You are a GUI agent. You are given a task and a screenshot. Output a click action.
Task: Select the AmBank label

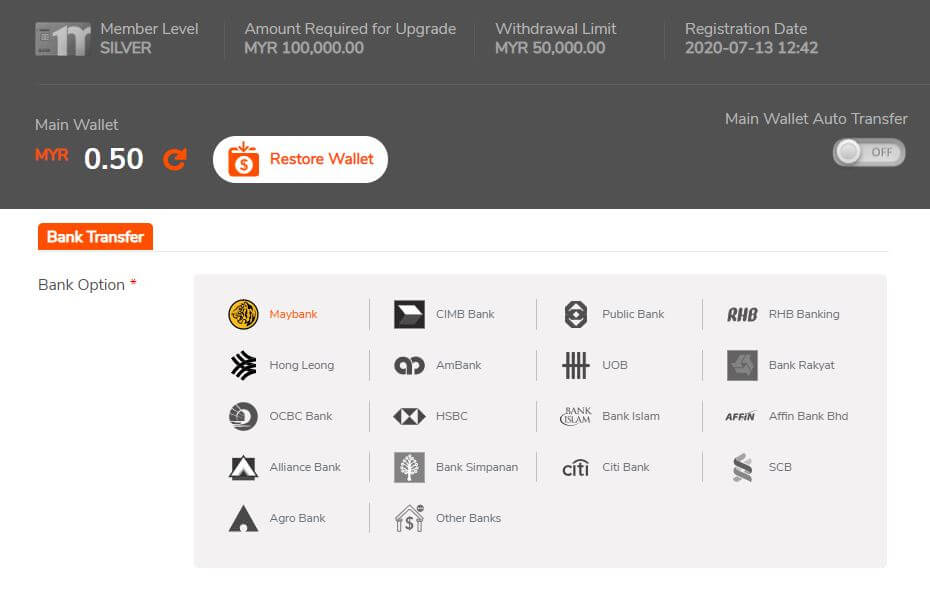pos(458,365)
